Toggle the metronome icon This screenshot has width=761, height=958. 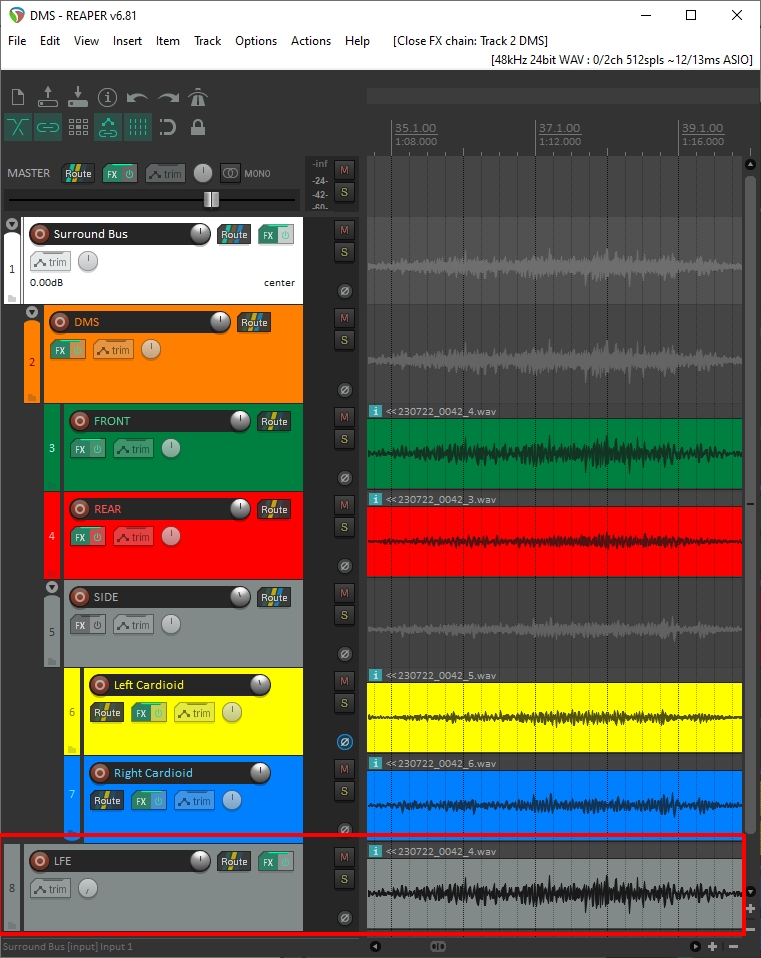(198, 97)
